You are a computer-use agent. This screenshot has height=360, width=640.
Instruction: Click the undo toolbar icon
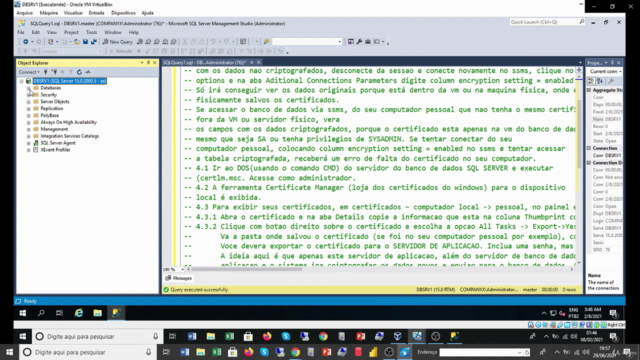point(213,42)
